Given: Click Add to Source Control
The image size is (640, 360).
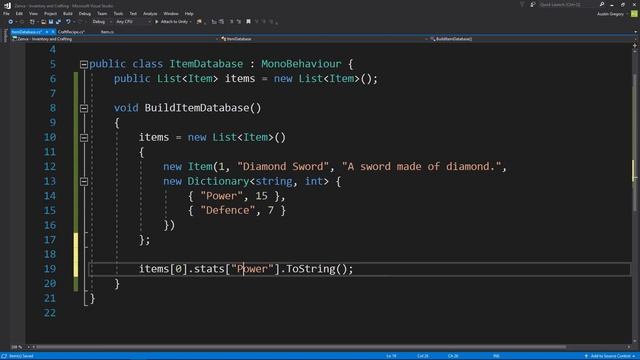Looking at the screenshot, I should tap(610, 356).
